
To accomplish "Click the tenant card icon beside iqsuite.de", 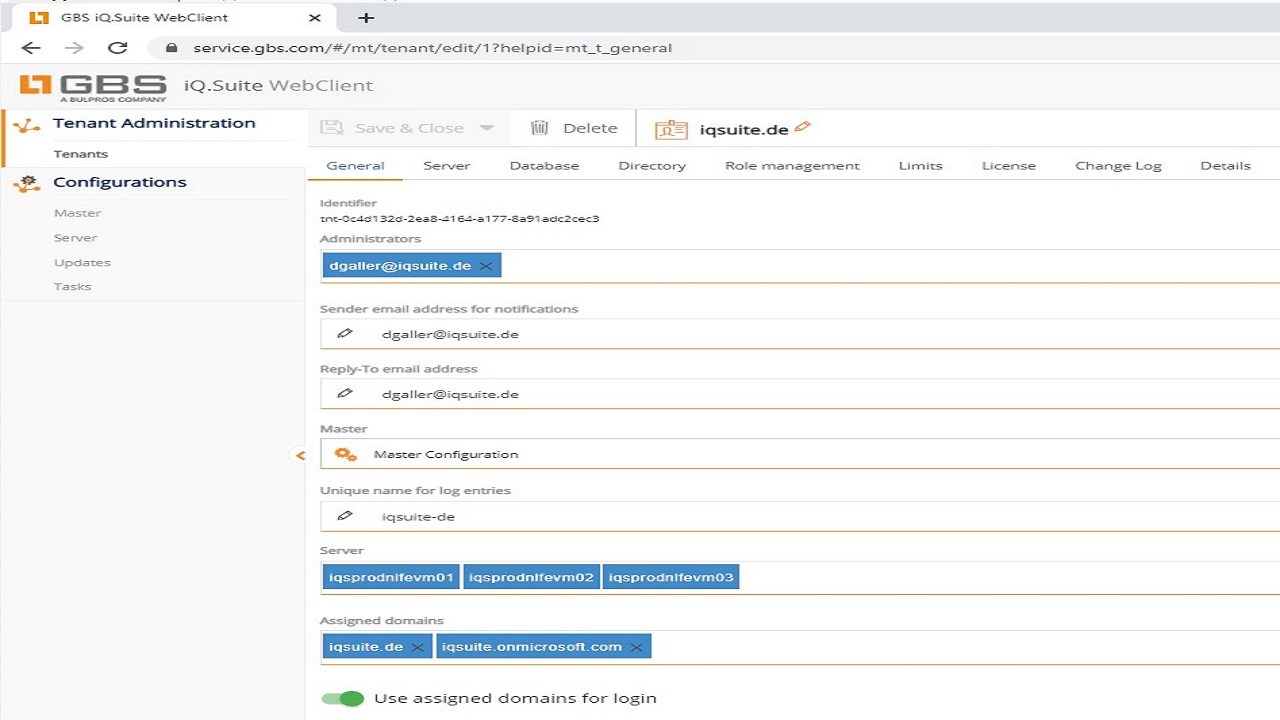I will click(x=671, y=130).
